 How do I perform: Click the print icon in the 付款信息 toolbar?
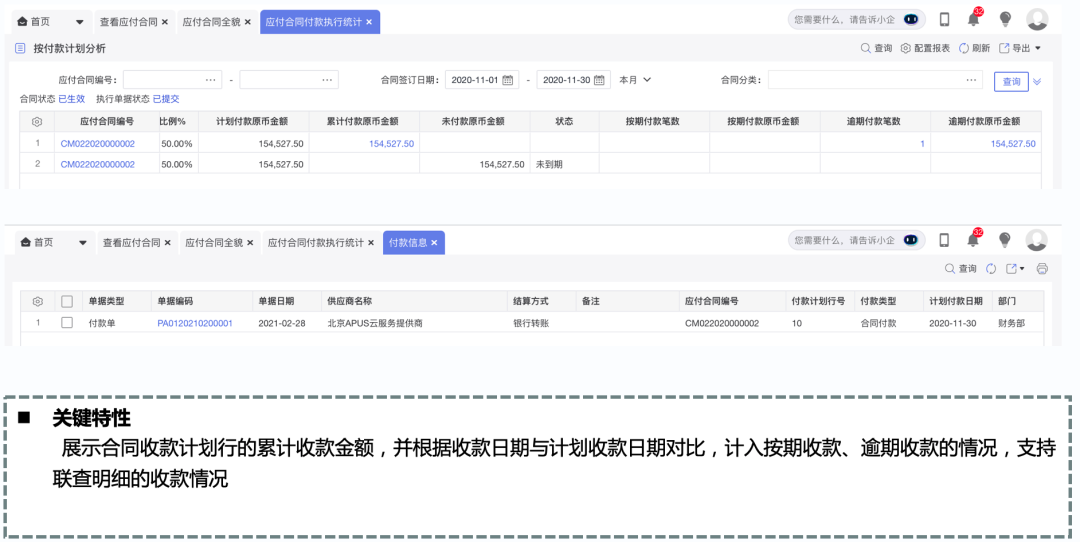1042,269
